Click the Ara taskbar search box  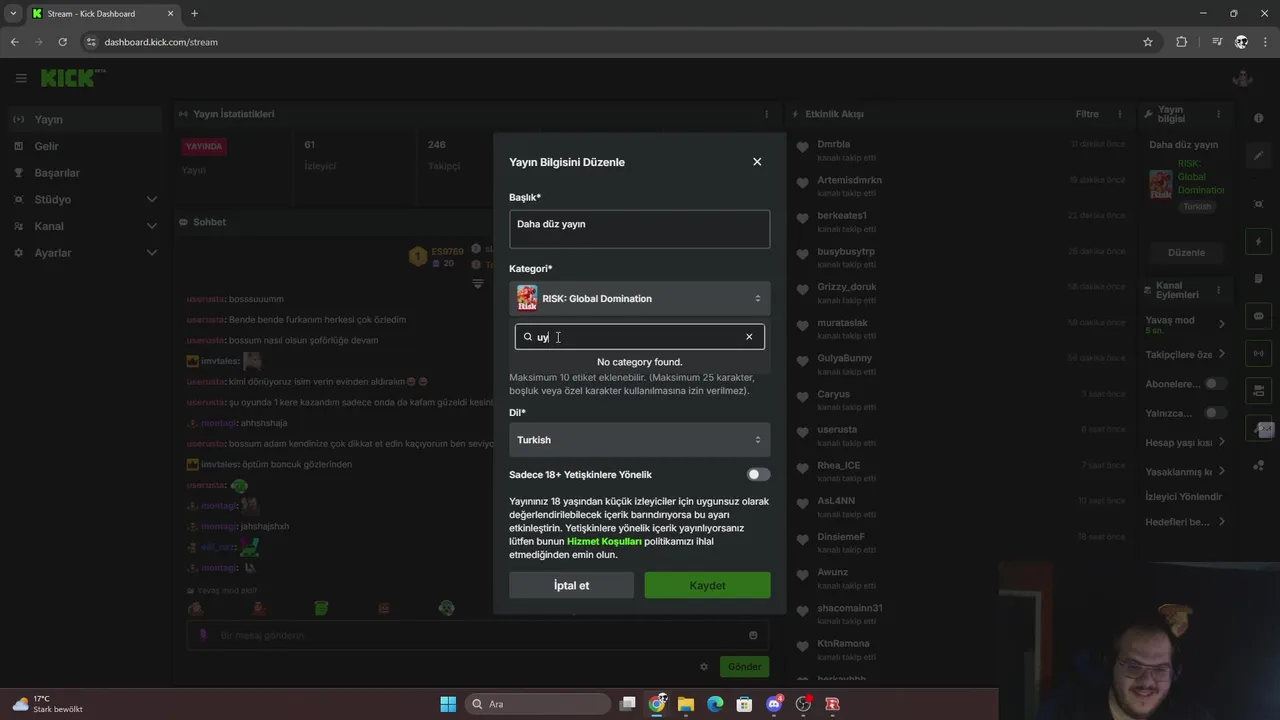(538, 704)
